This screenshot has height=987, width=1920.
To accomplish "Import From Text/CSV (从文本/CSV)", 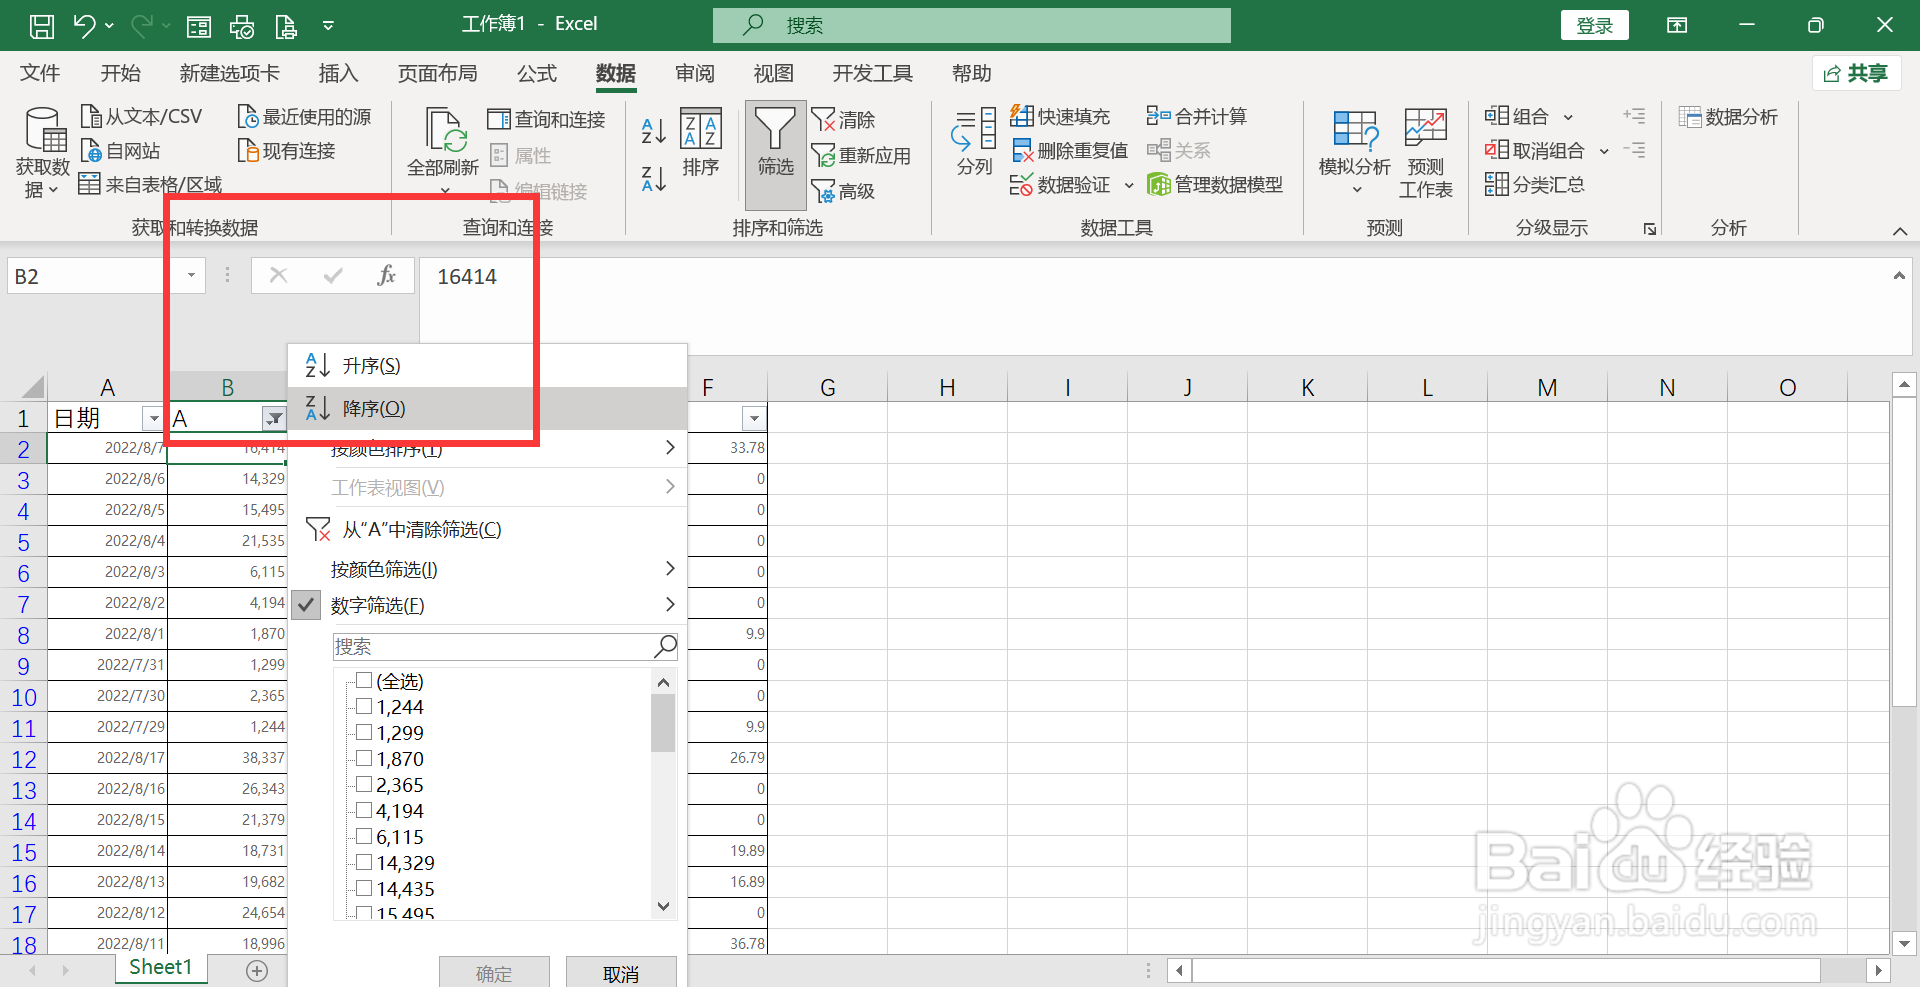I will [141, 117].
